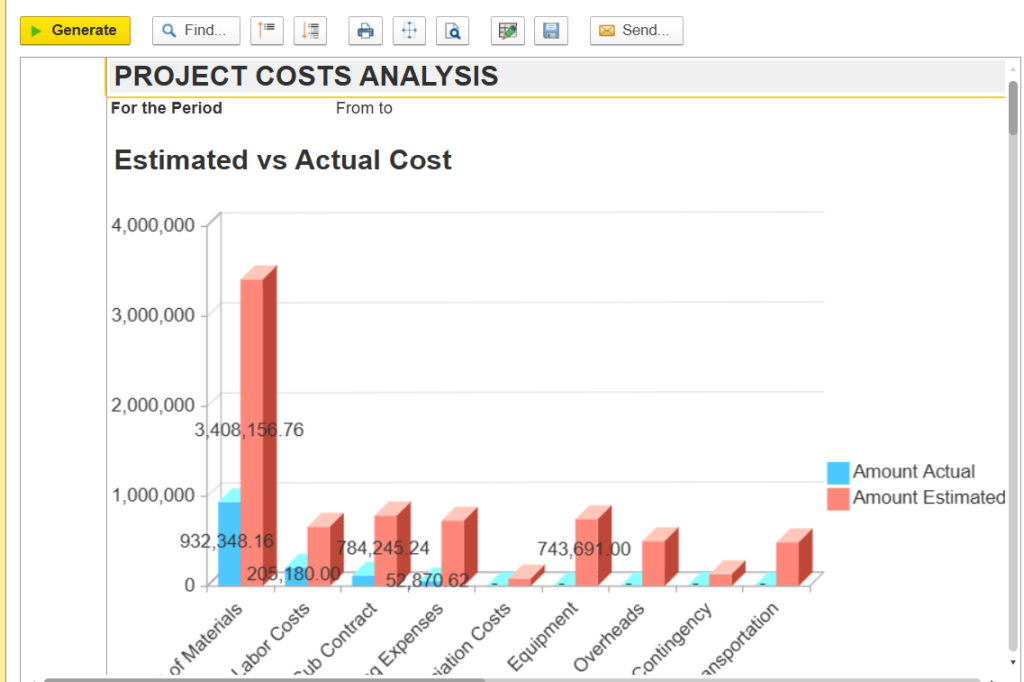The width and height of the screenshot is (1024, 682).
Task: Click the page setup crosshair icon
Action: point(409,31)
